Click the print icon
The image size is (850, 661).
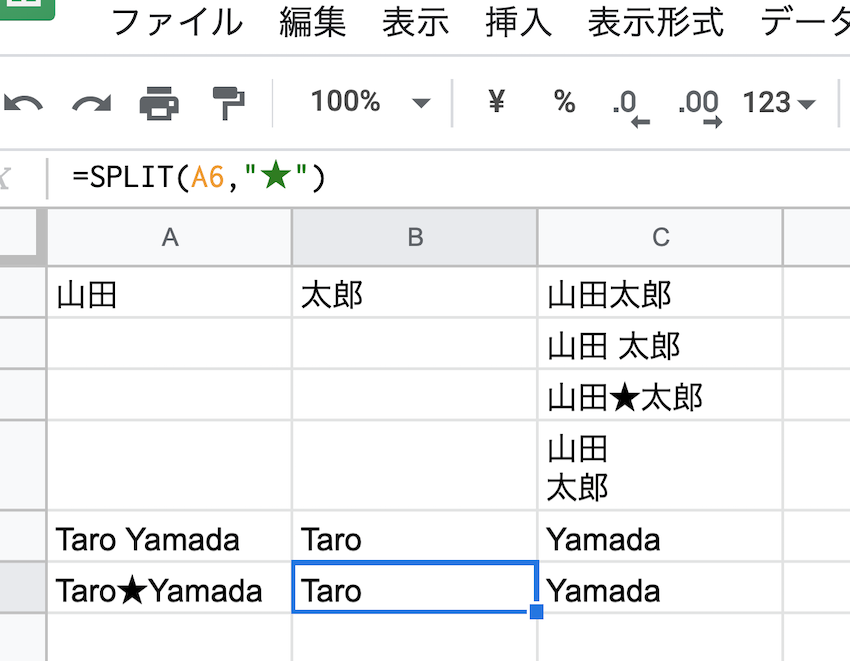(x=159, y=102)
